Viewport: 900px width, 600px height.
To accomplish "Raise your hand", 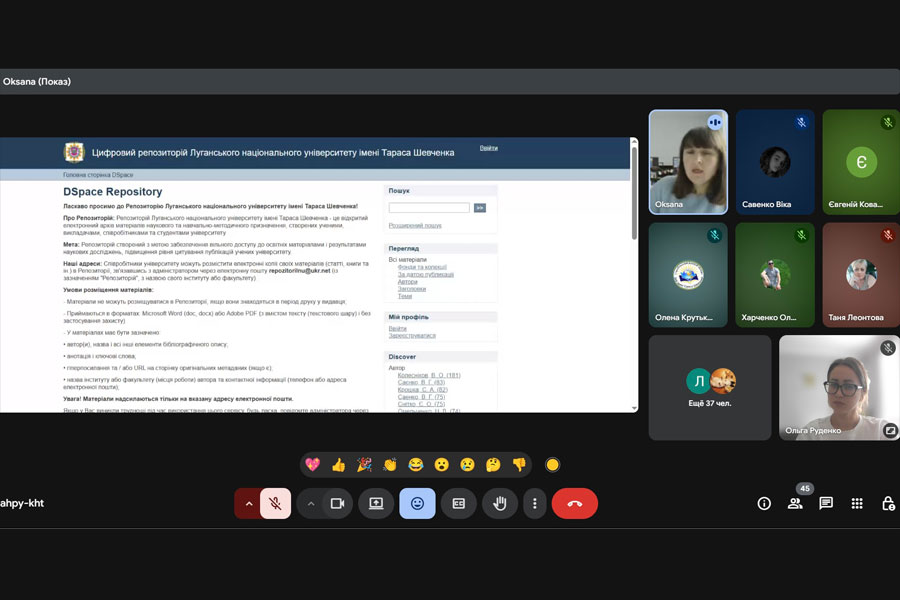I will pos(500,503).
